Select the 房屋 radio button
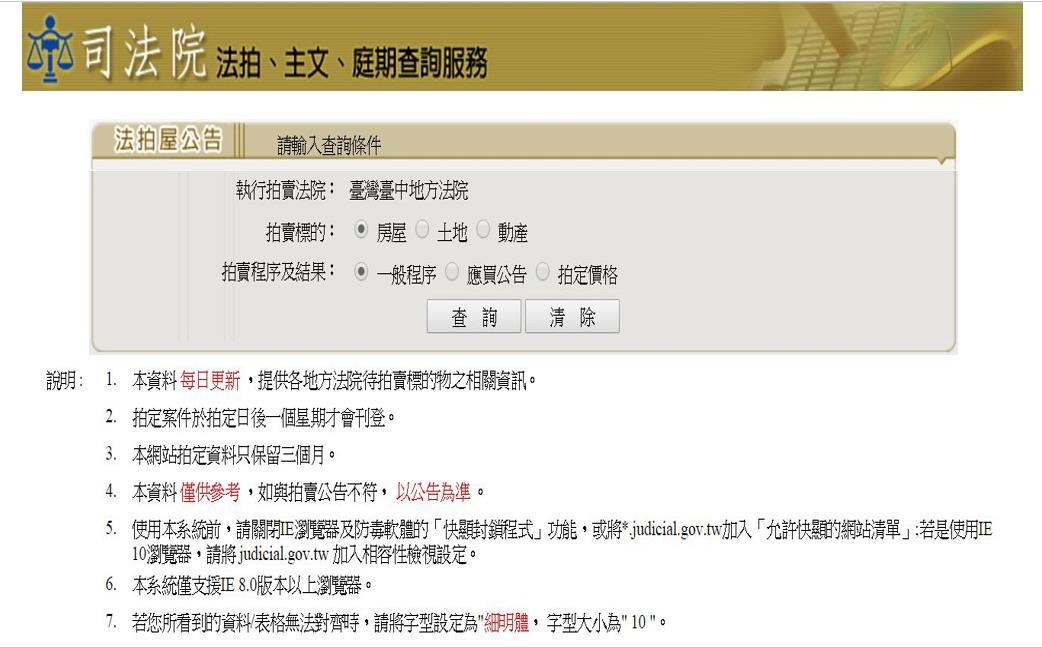The width and height of the screenshot is (1042, 648). [x=363, y=232]
